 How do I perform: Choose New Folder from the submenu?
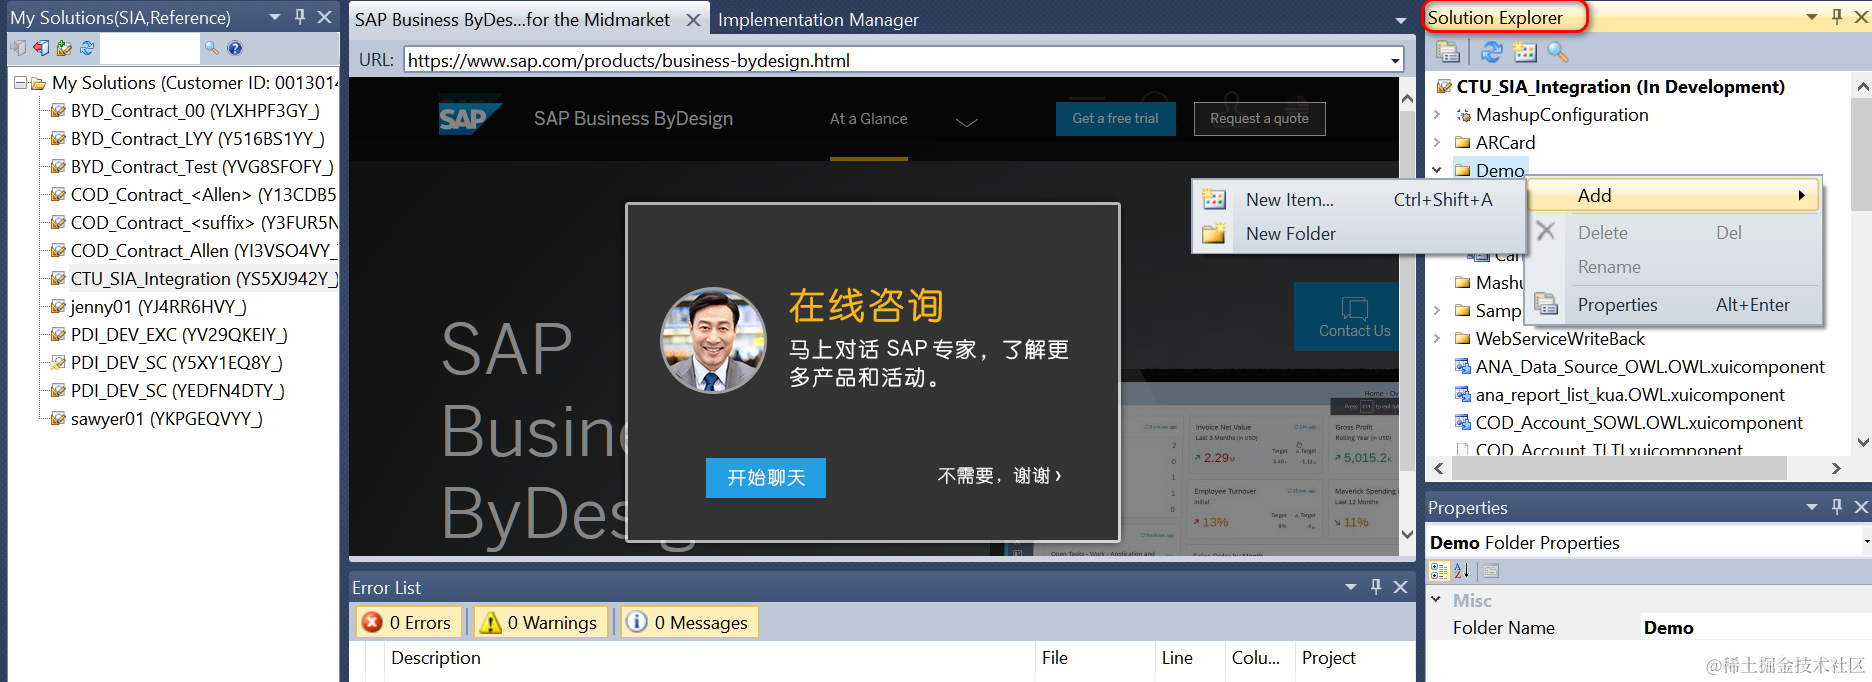click(x=1358, y=234)
